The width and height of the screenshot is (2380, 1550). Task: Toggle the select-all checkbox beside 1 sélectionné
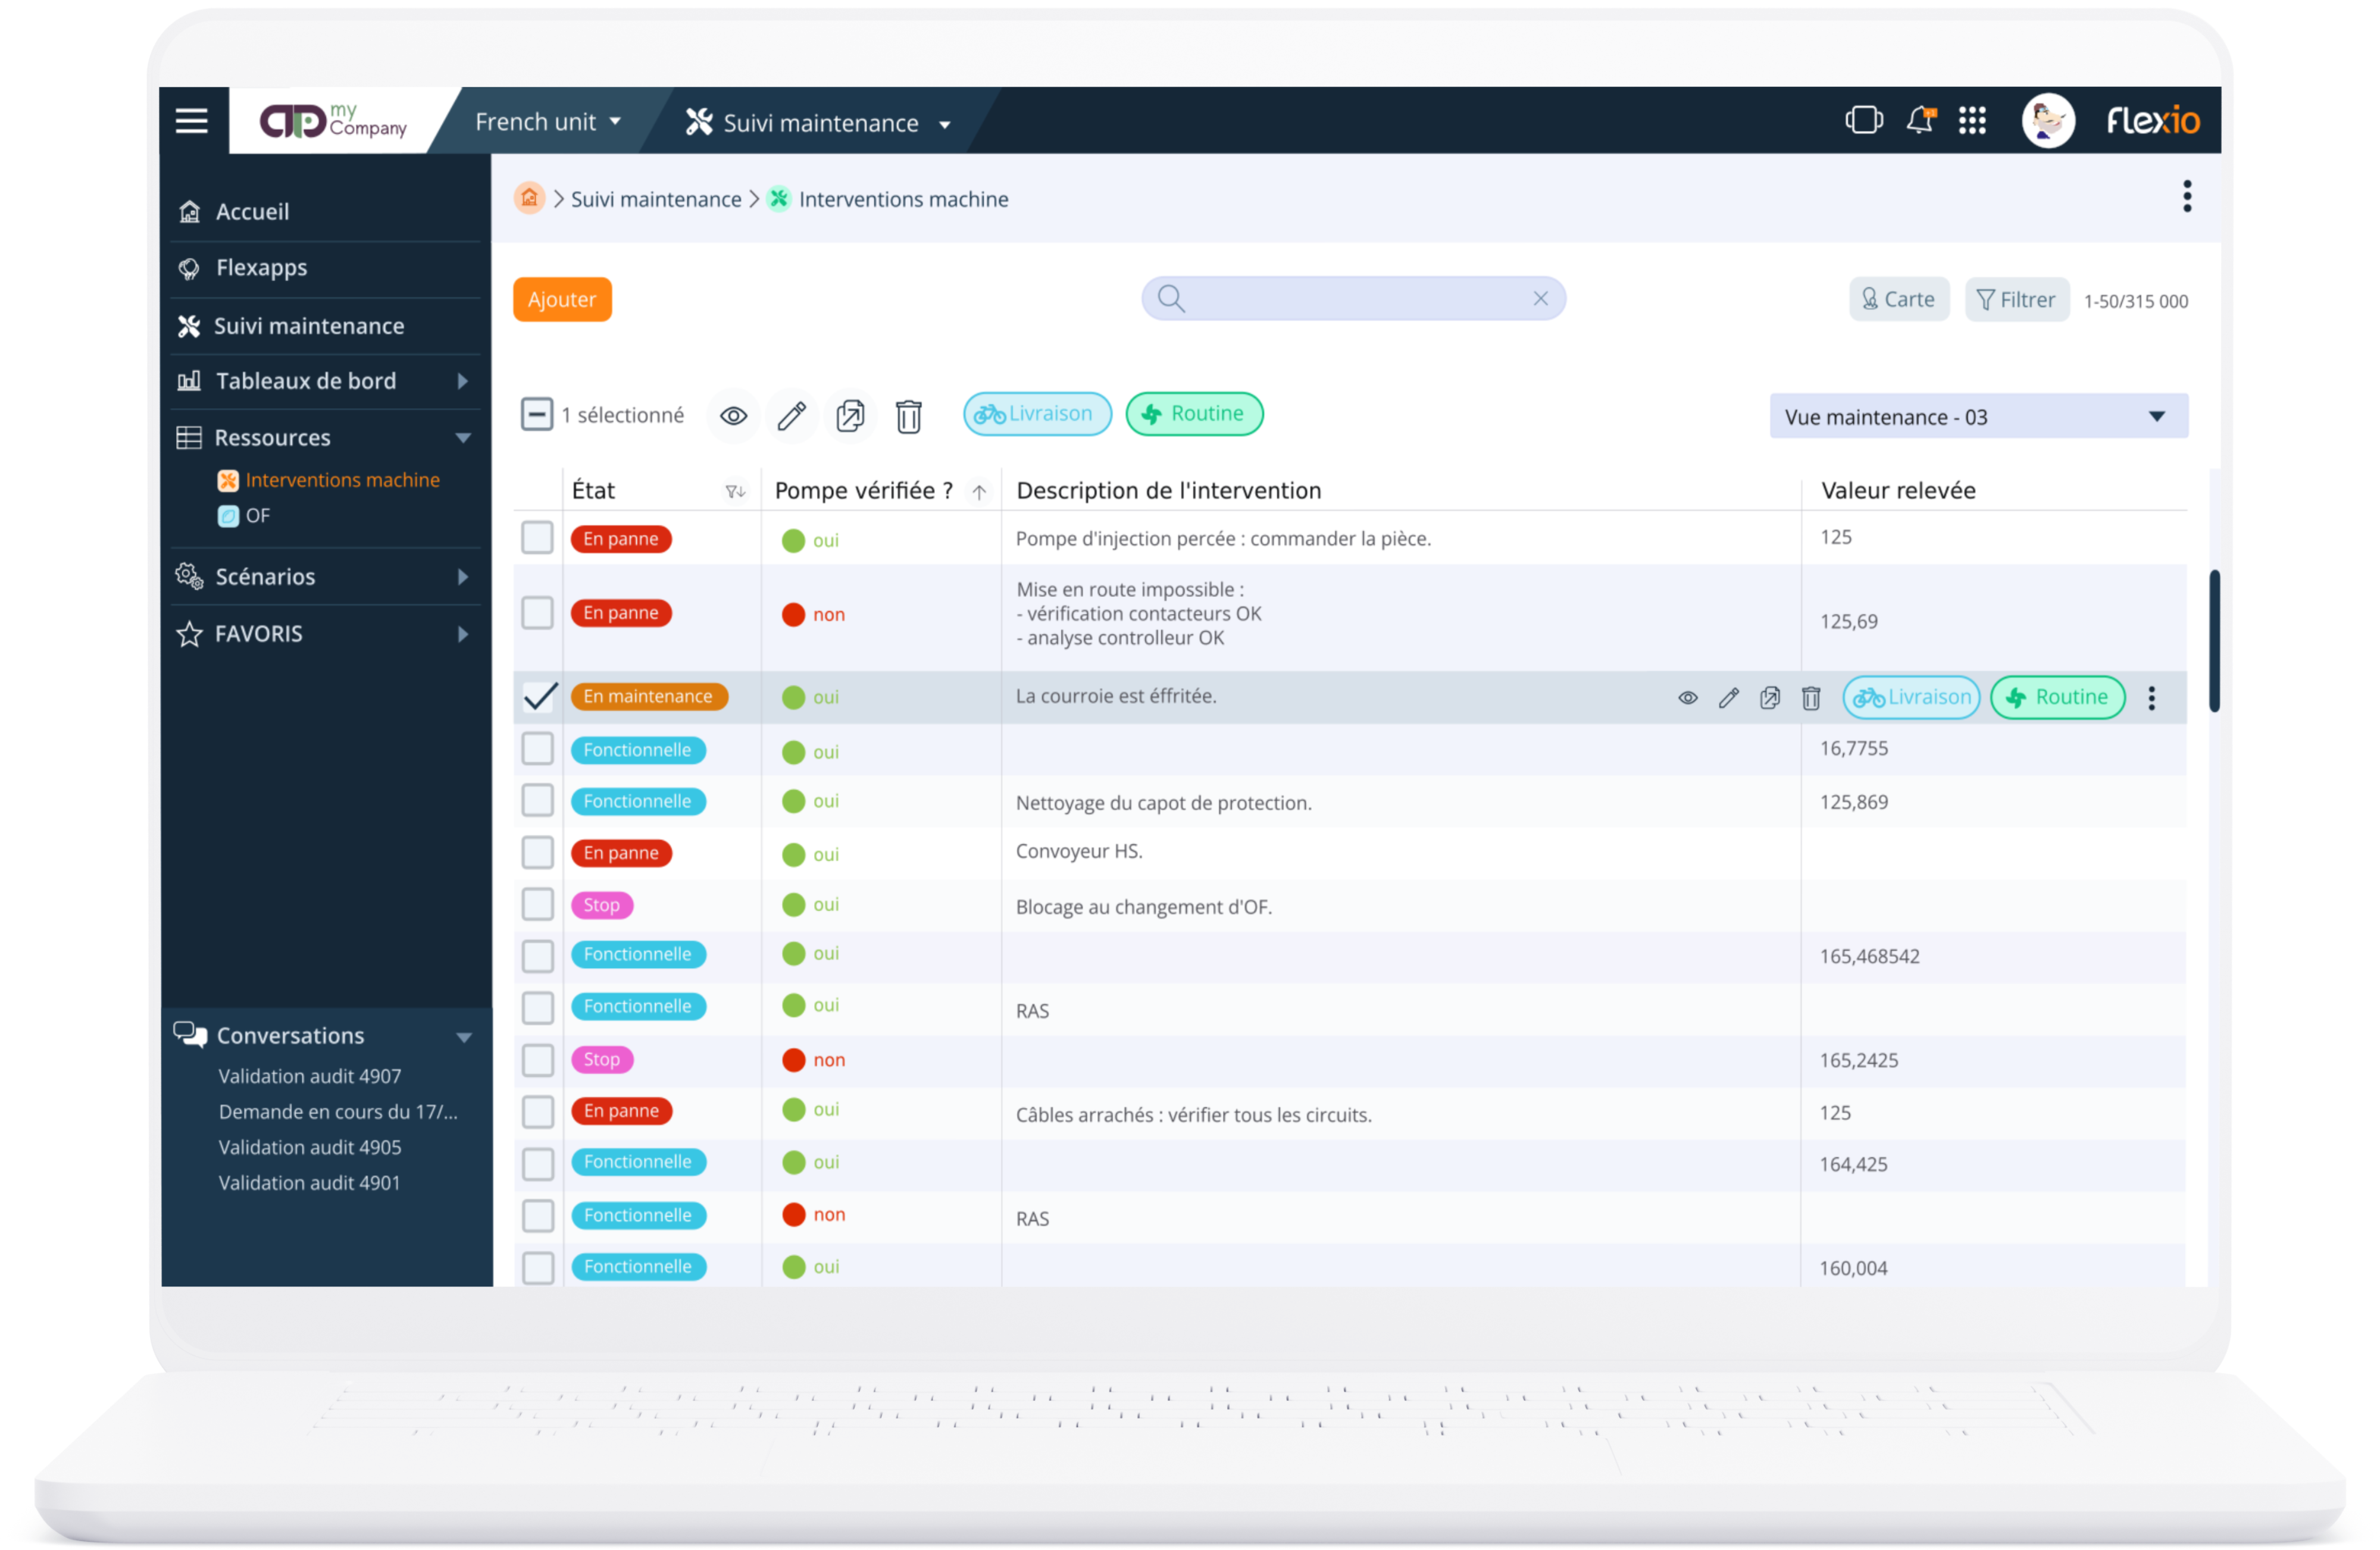pos(536,415)
